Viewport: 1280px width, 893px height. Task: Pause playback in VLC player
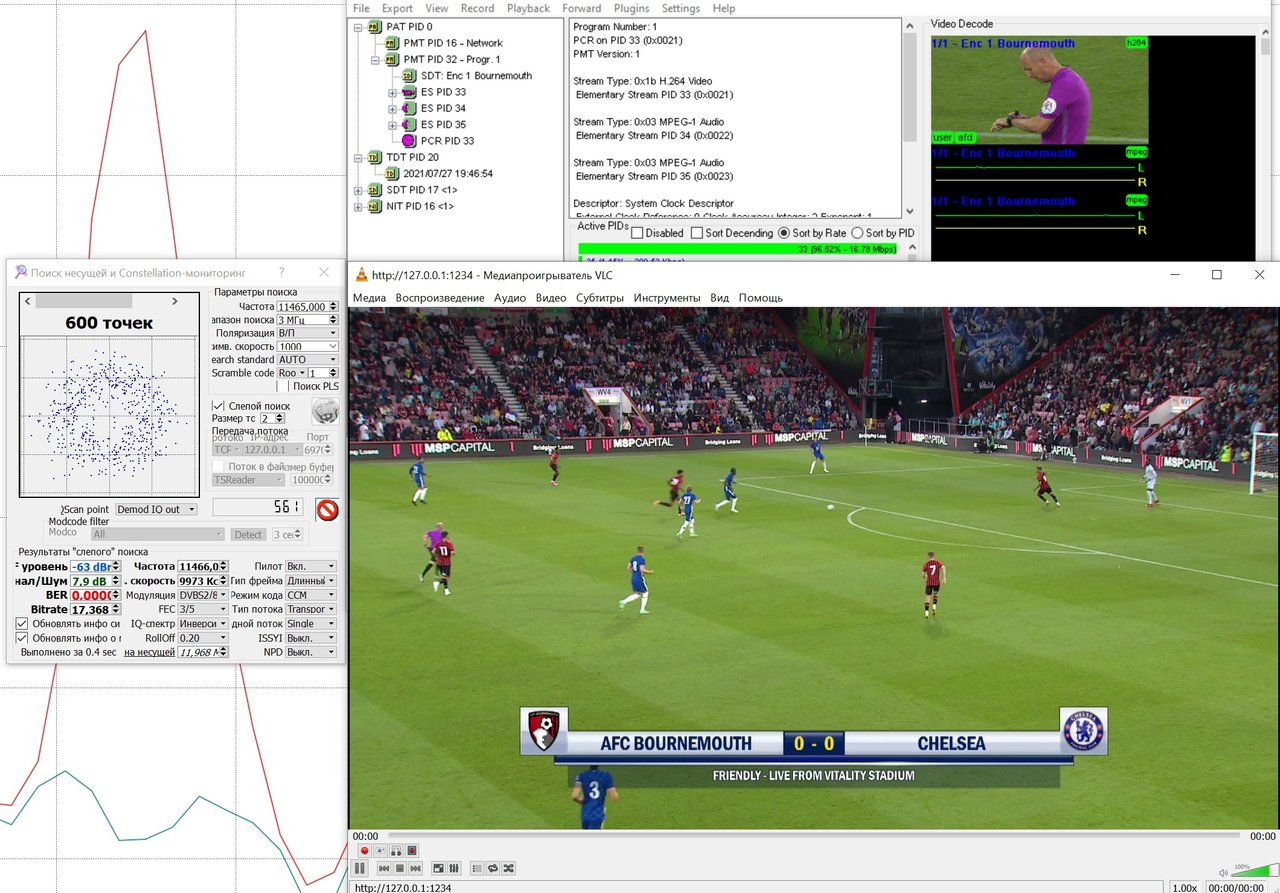click(359, 868)
